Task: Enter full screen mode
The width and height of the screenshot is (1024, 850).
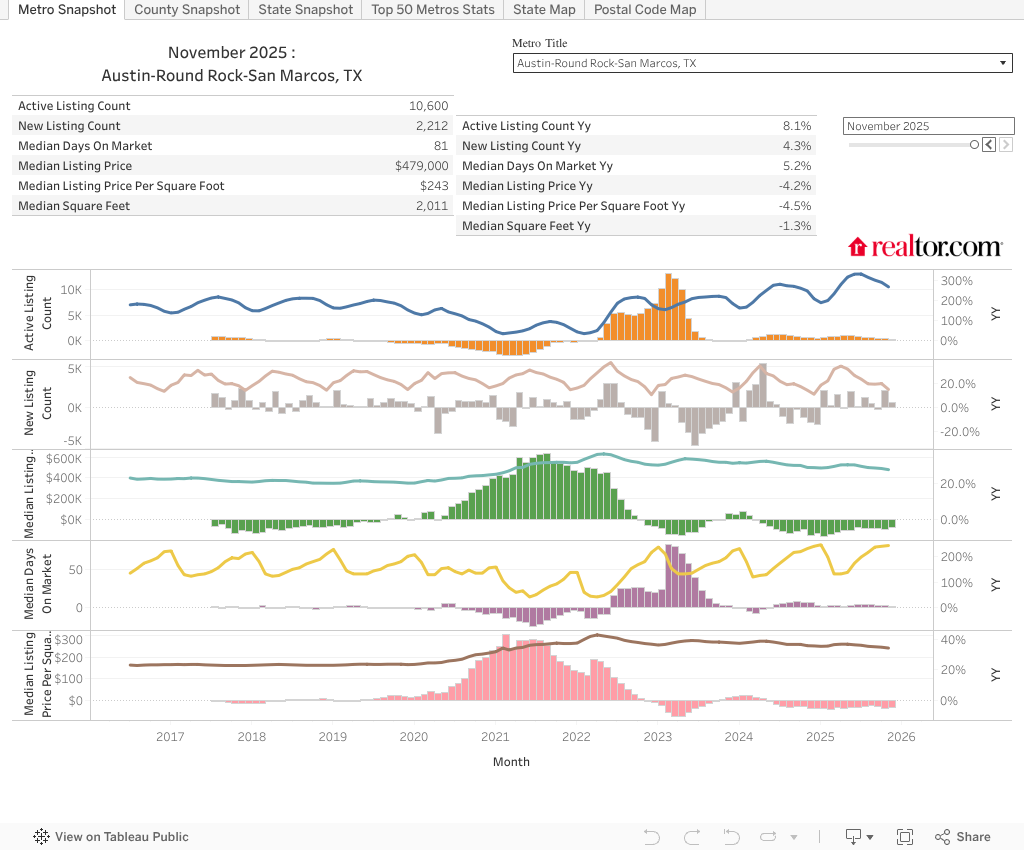Action: coord(905,837)
